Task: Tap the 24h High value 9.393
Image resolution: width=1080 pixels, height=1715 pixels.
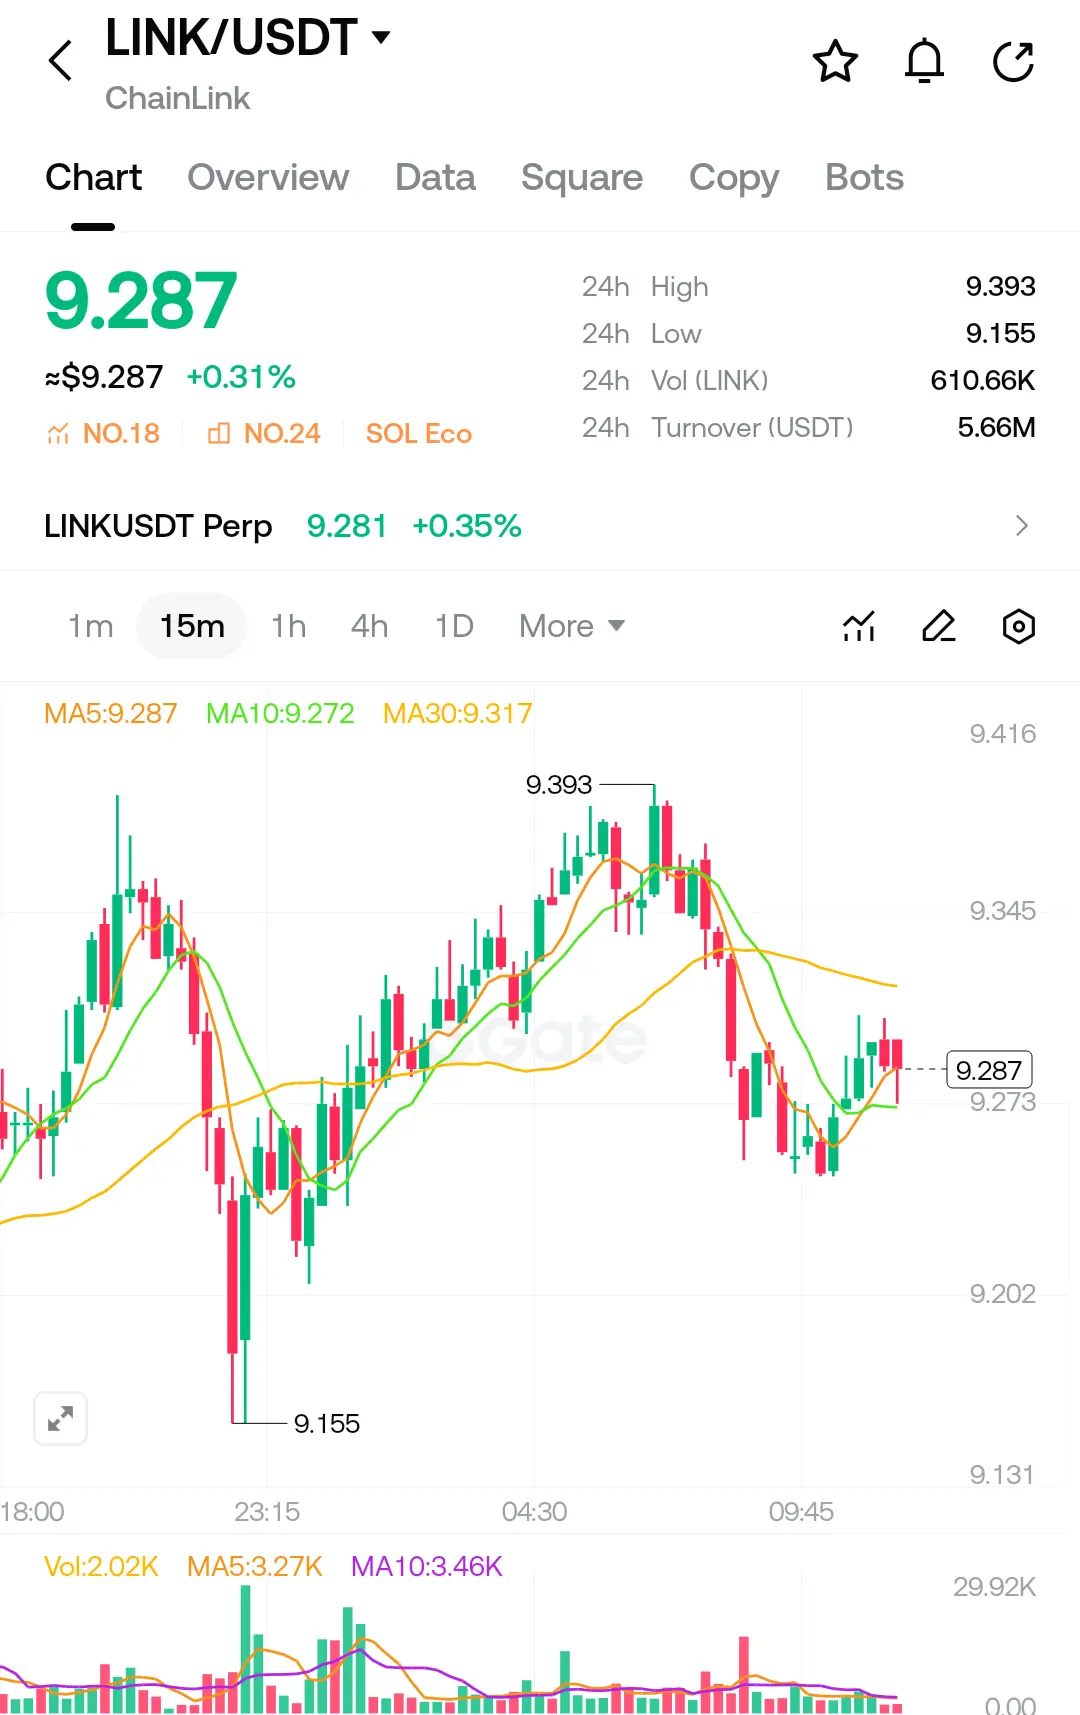Action: pos(1000,286)
